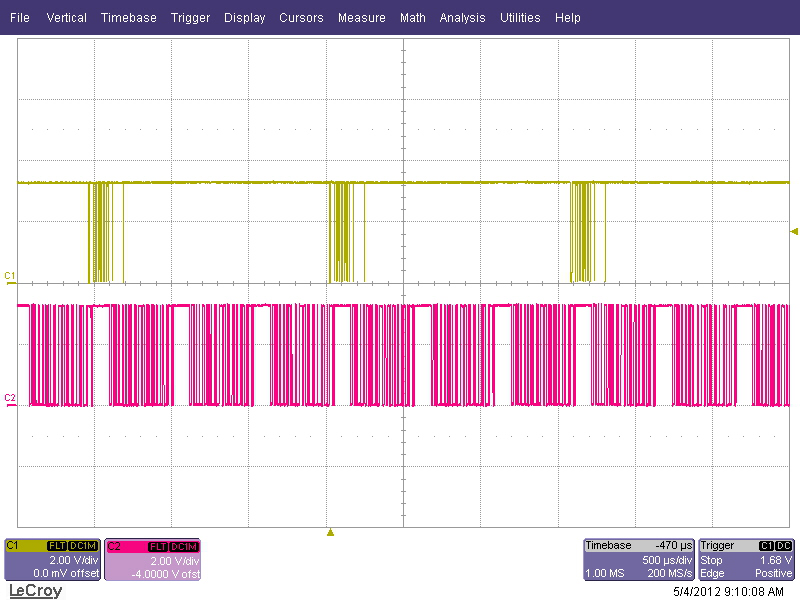800x600 pixels.
Task: Click the C1 ground level marker
Action: point(10,277)
